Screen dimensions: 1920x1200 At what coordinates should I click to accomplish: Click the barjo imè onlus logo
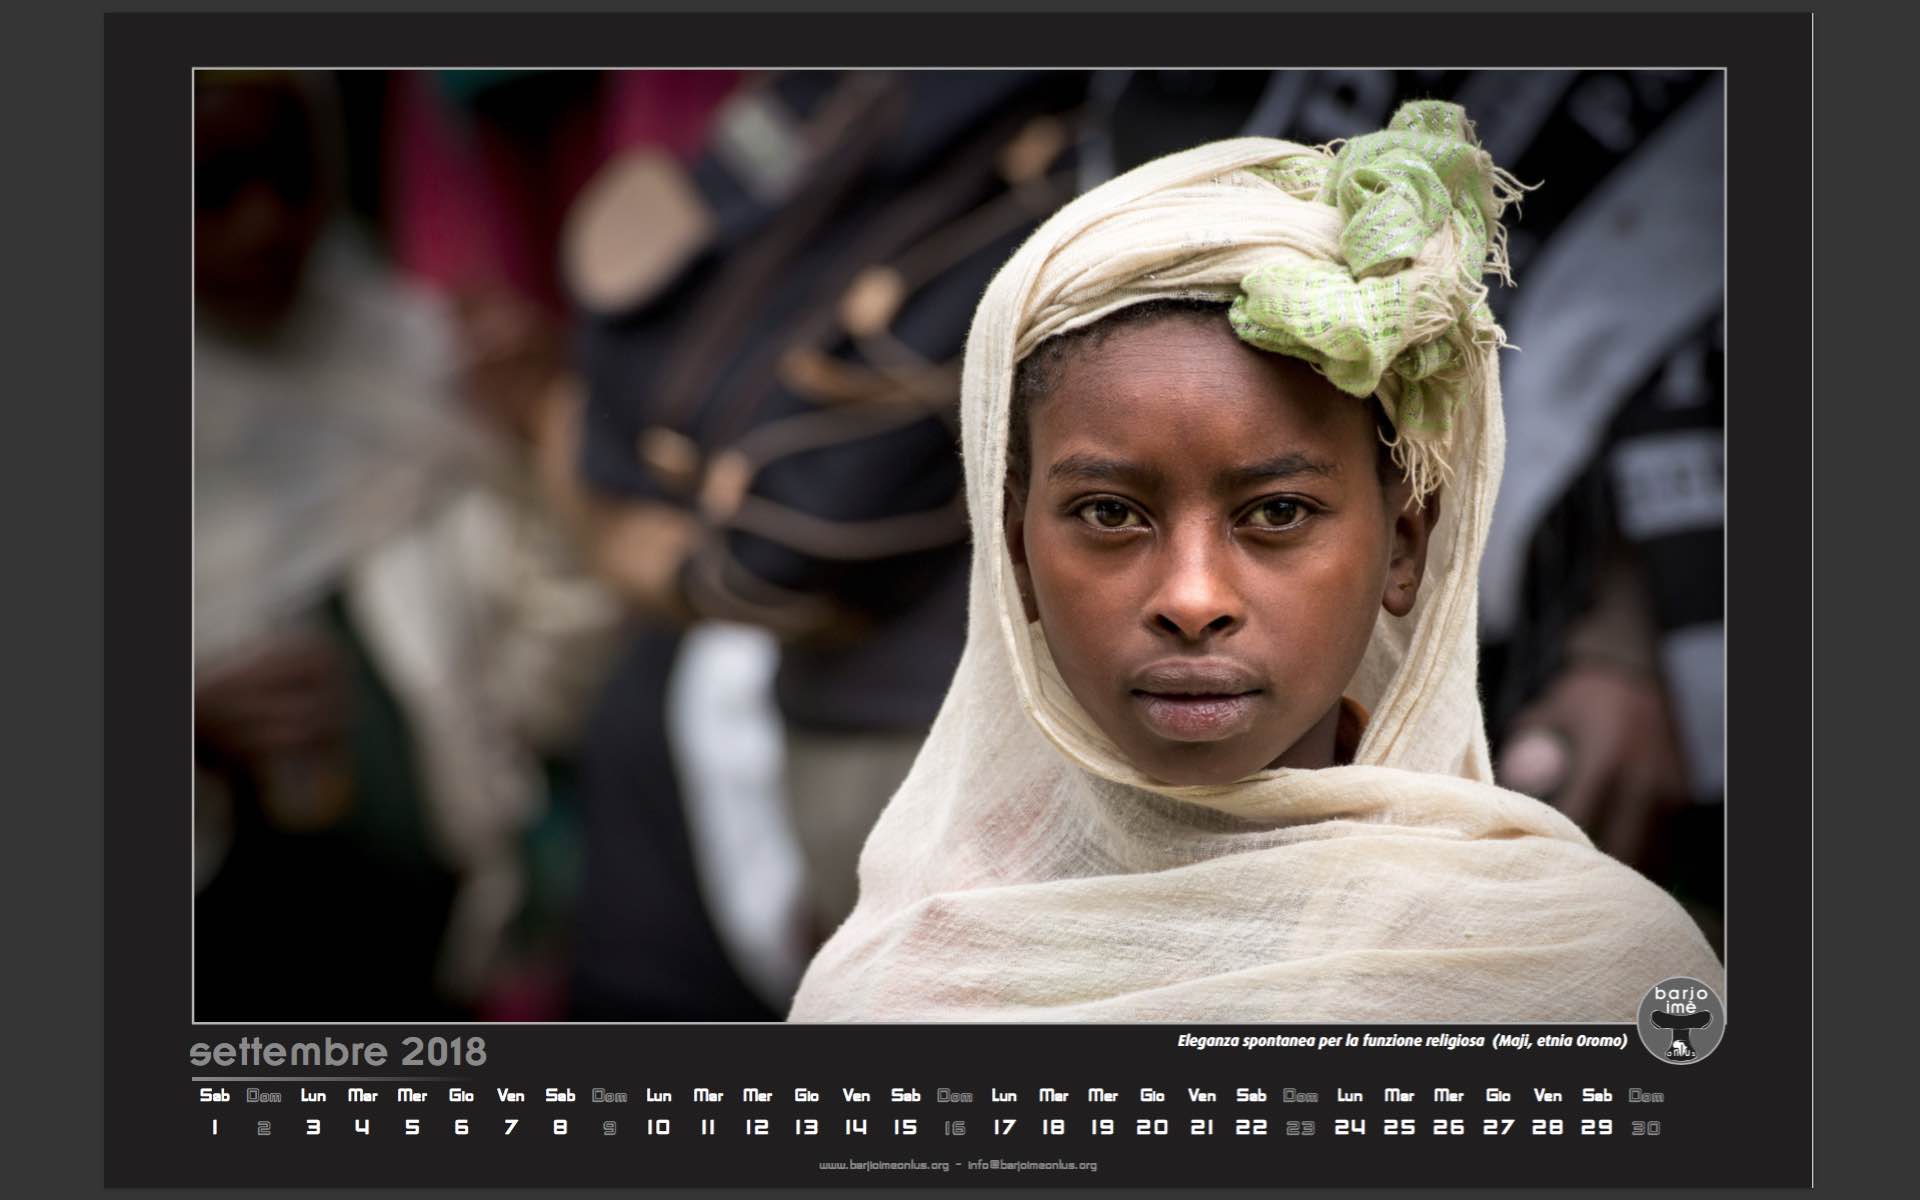[x=1680, y=1021]
